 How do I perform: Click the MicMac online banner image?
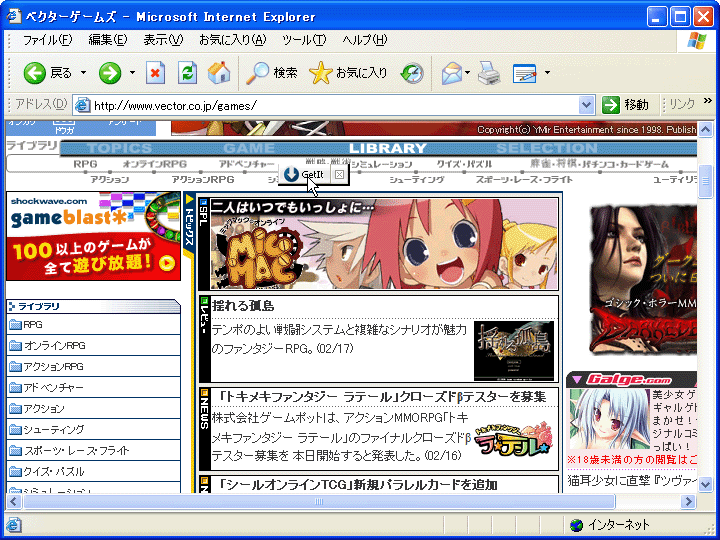[x=384, y=244]
